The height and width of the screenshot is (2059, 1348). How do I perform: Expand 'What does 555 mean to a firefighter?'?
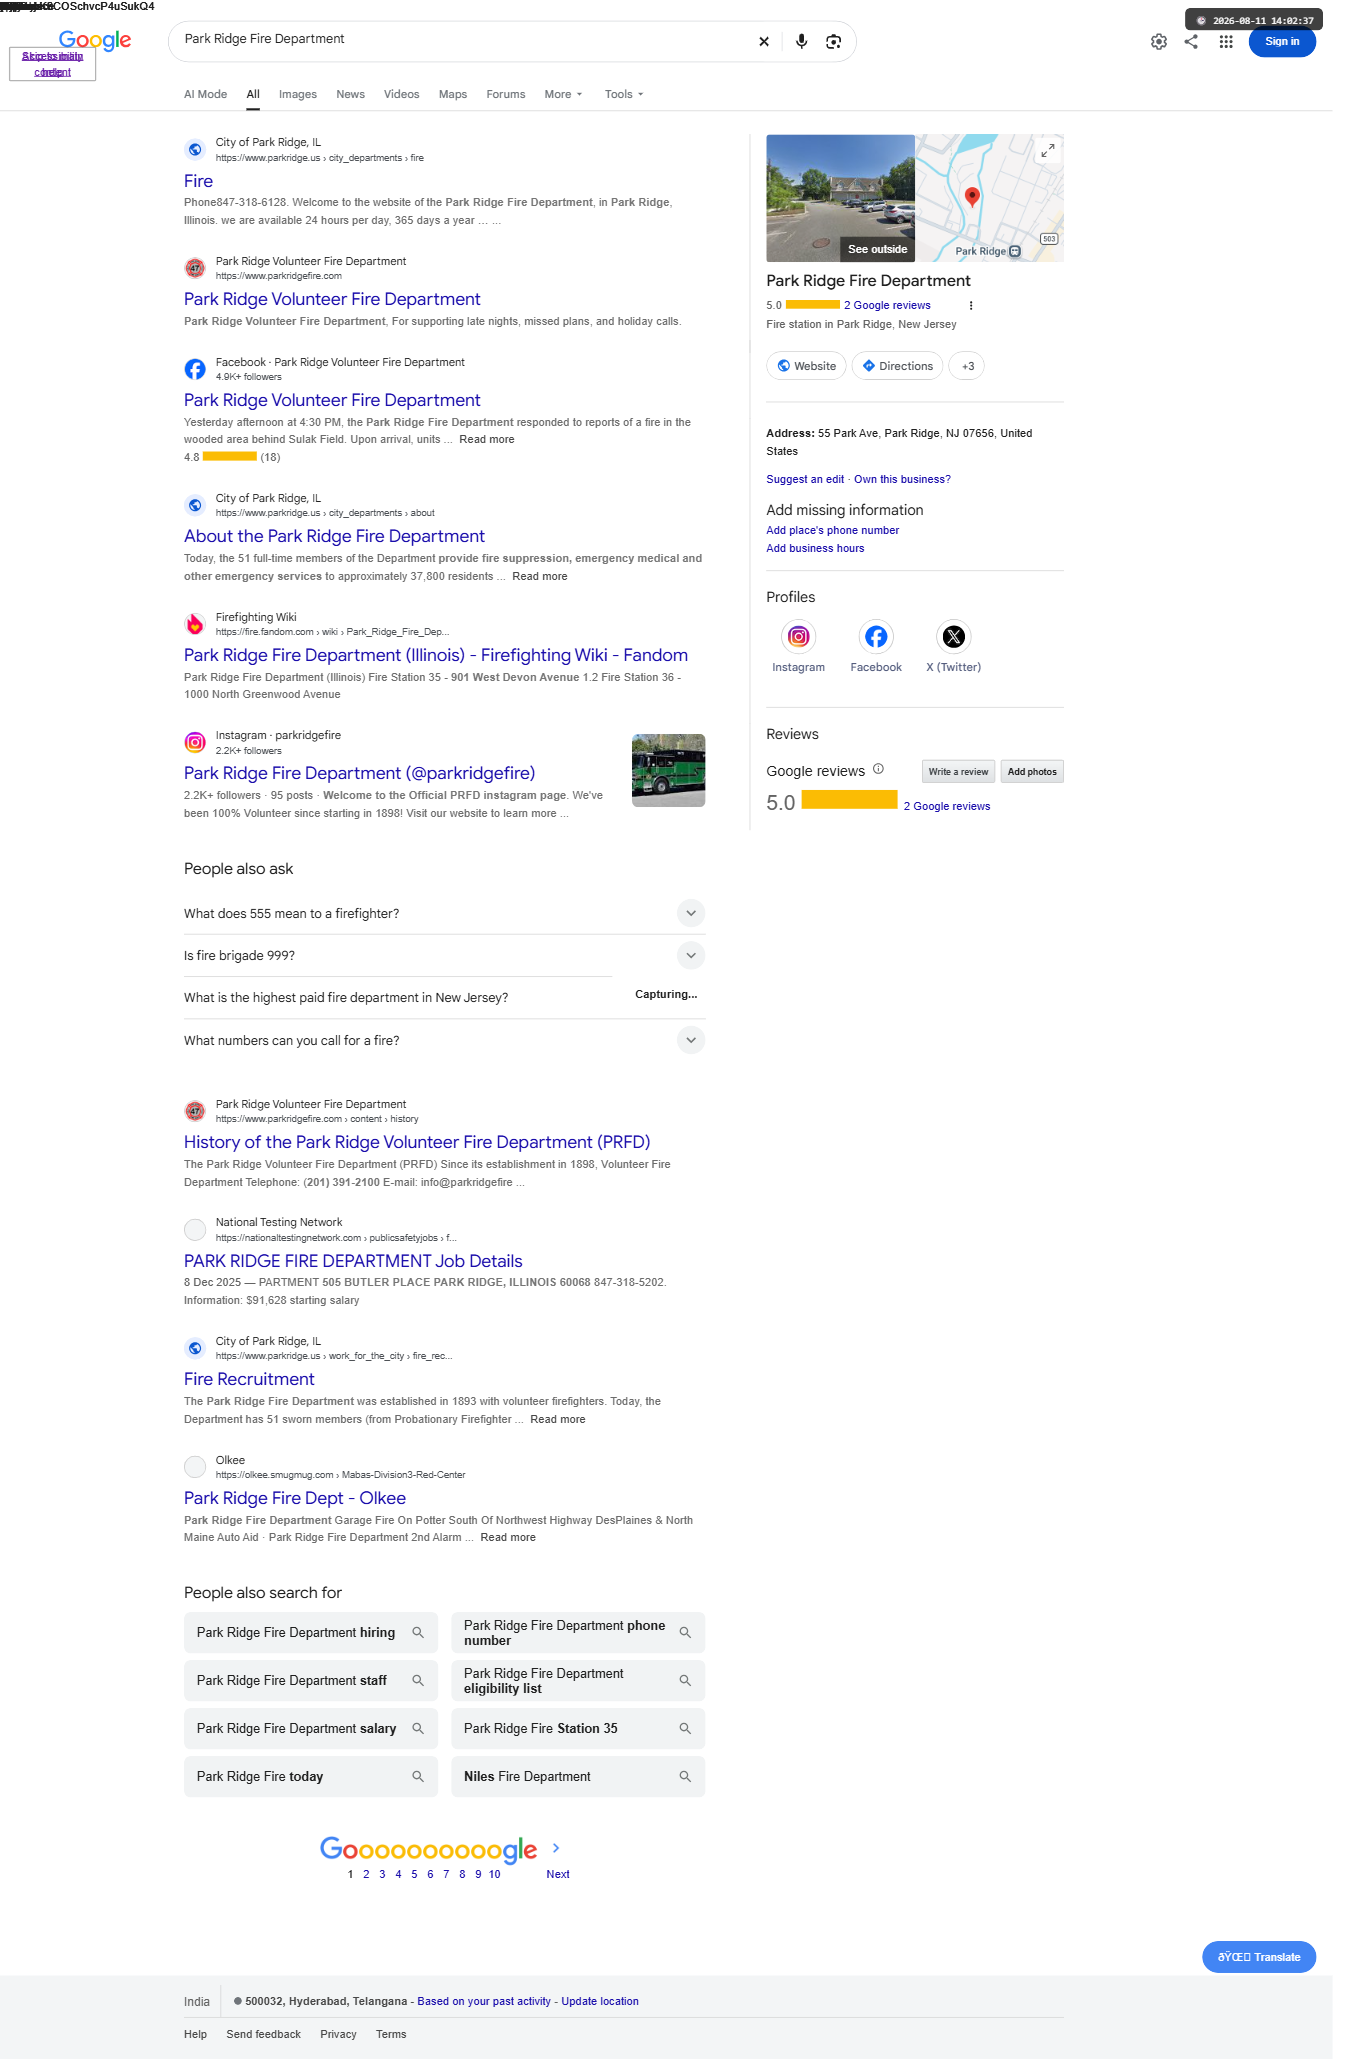coord(691,913)
